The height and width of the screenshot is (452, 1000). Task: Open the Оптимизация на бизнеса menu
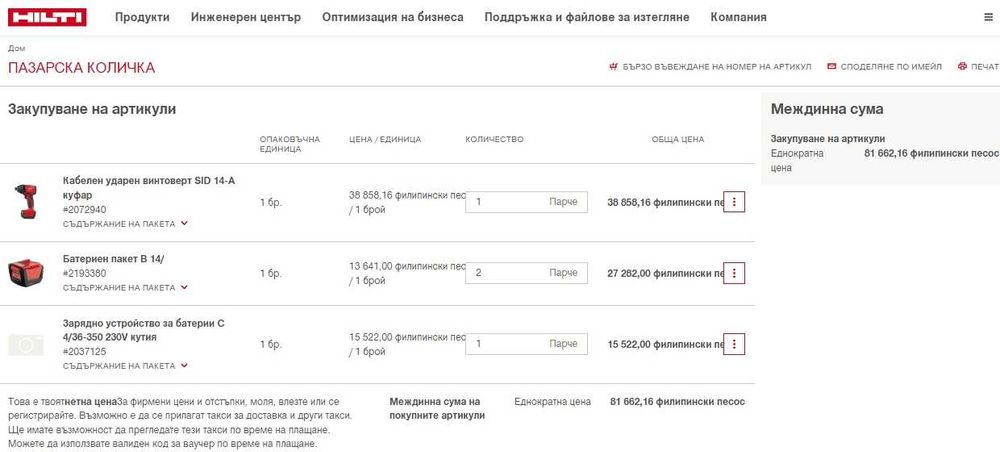tap(393, 17)
